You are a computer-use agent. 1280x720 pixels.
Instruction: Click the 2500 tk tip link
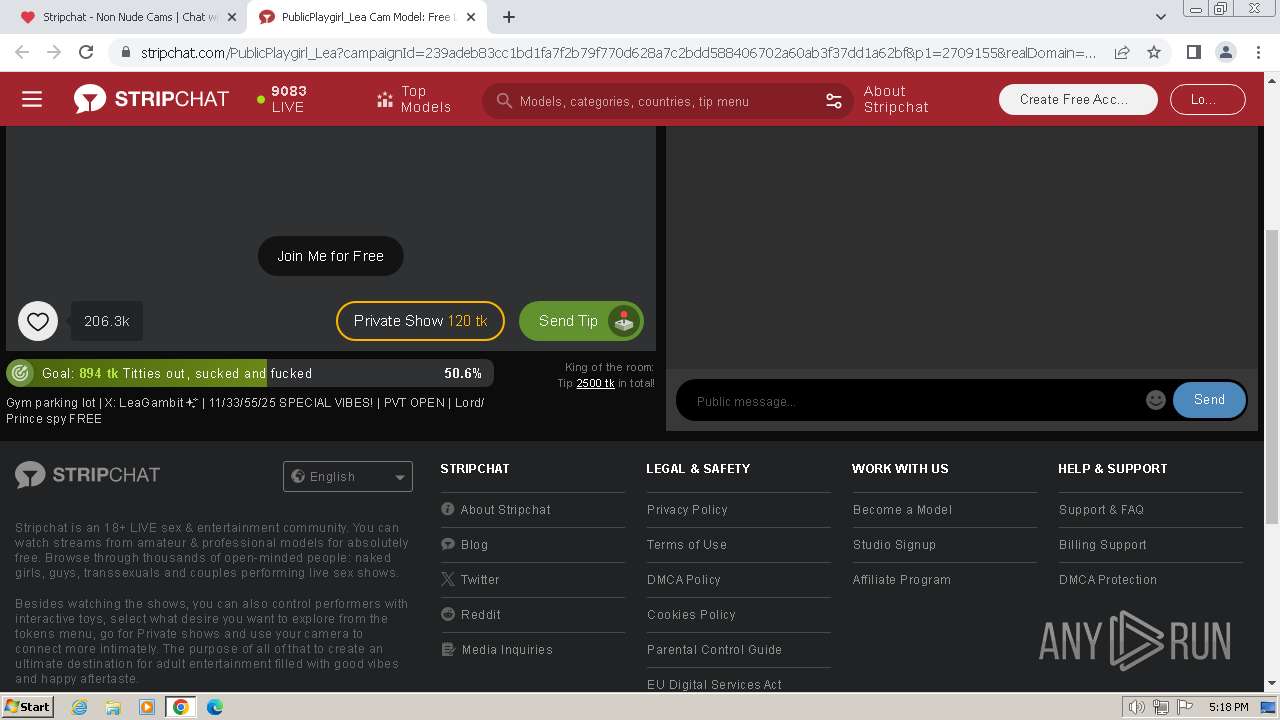point(595,383)
